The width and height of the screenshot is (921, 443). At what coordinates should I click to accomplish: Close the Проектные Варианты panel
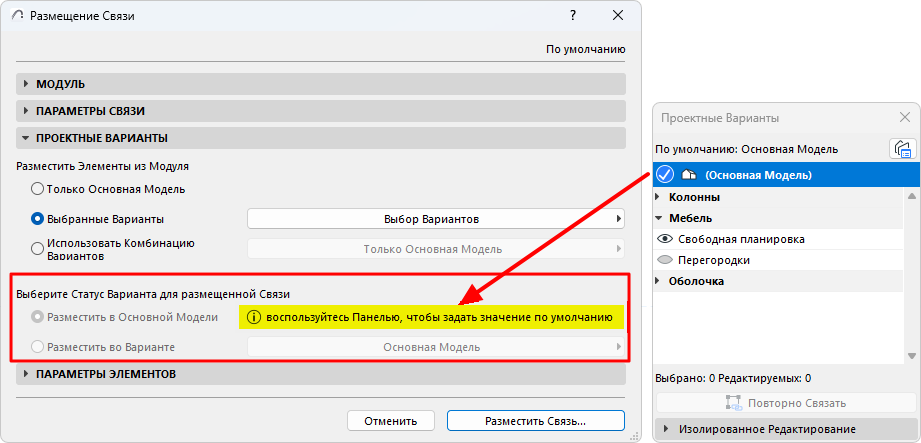pos(905,118)
